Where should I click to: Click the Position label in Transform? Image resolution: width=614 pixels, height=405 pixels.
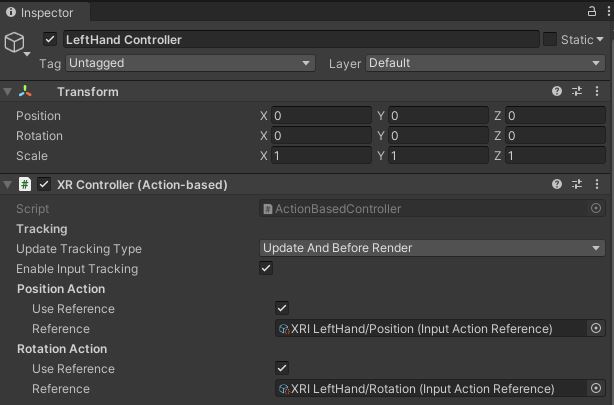tap(38, 116)
